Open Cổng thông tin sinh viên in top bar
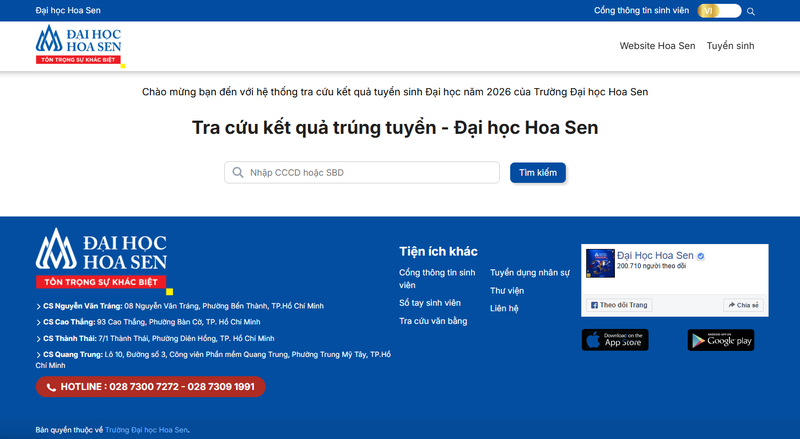The height and width of the screenshot is (439, 800). pos(641,10)
